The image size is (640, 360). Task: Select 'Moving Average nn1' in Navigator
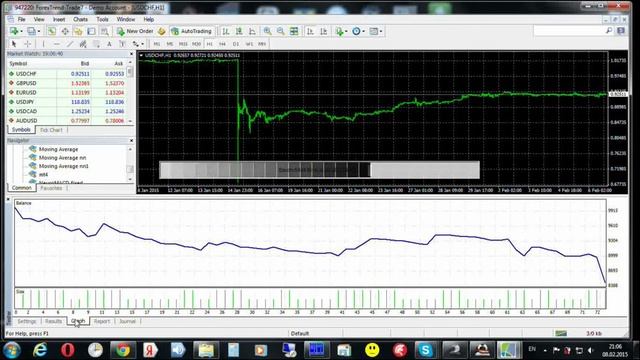tap(63, 166)
